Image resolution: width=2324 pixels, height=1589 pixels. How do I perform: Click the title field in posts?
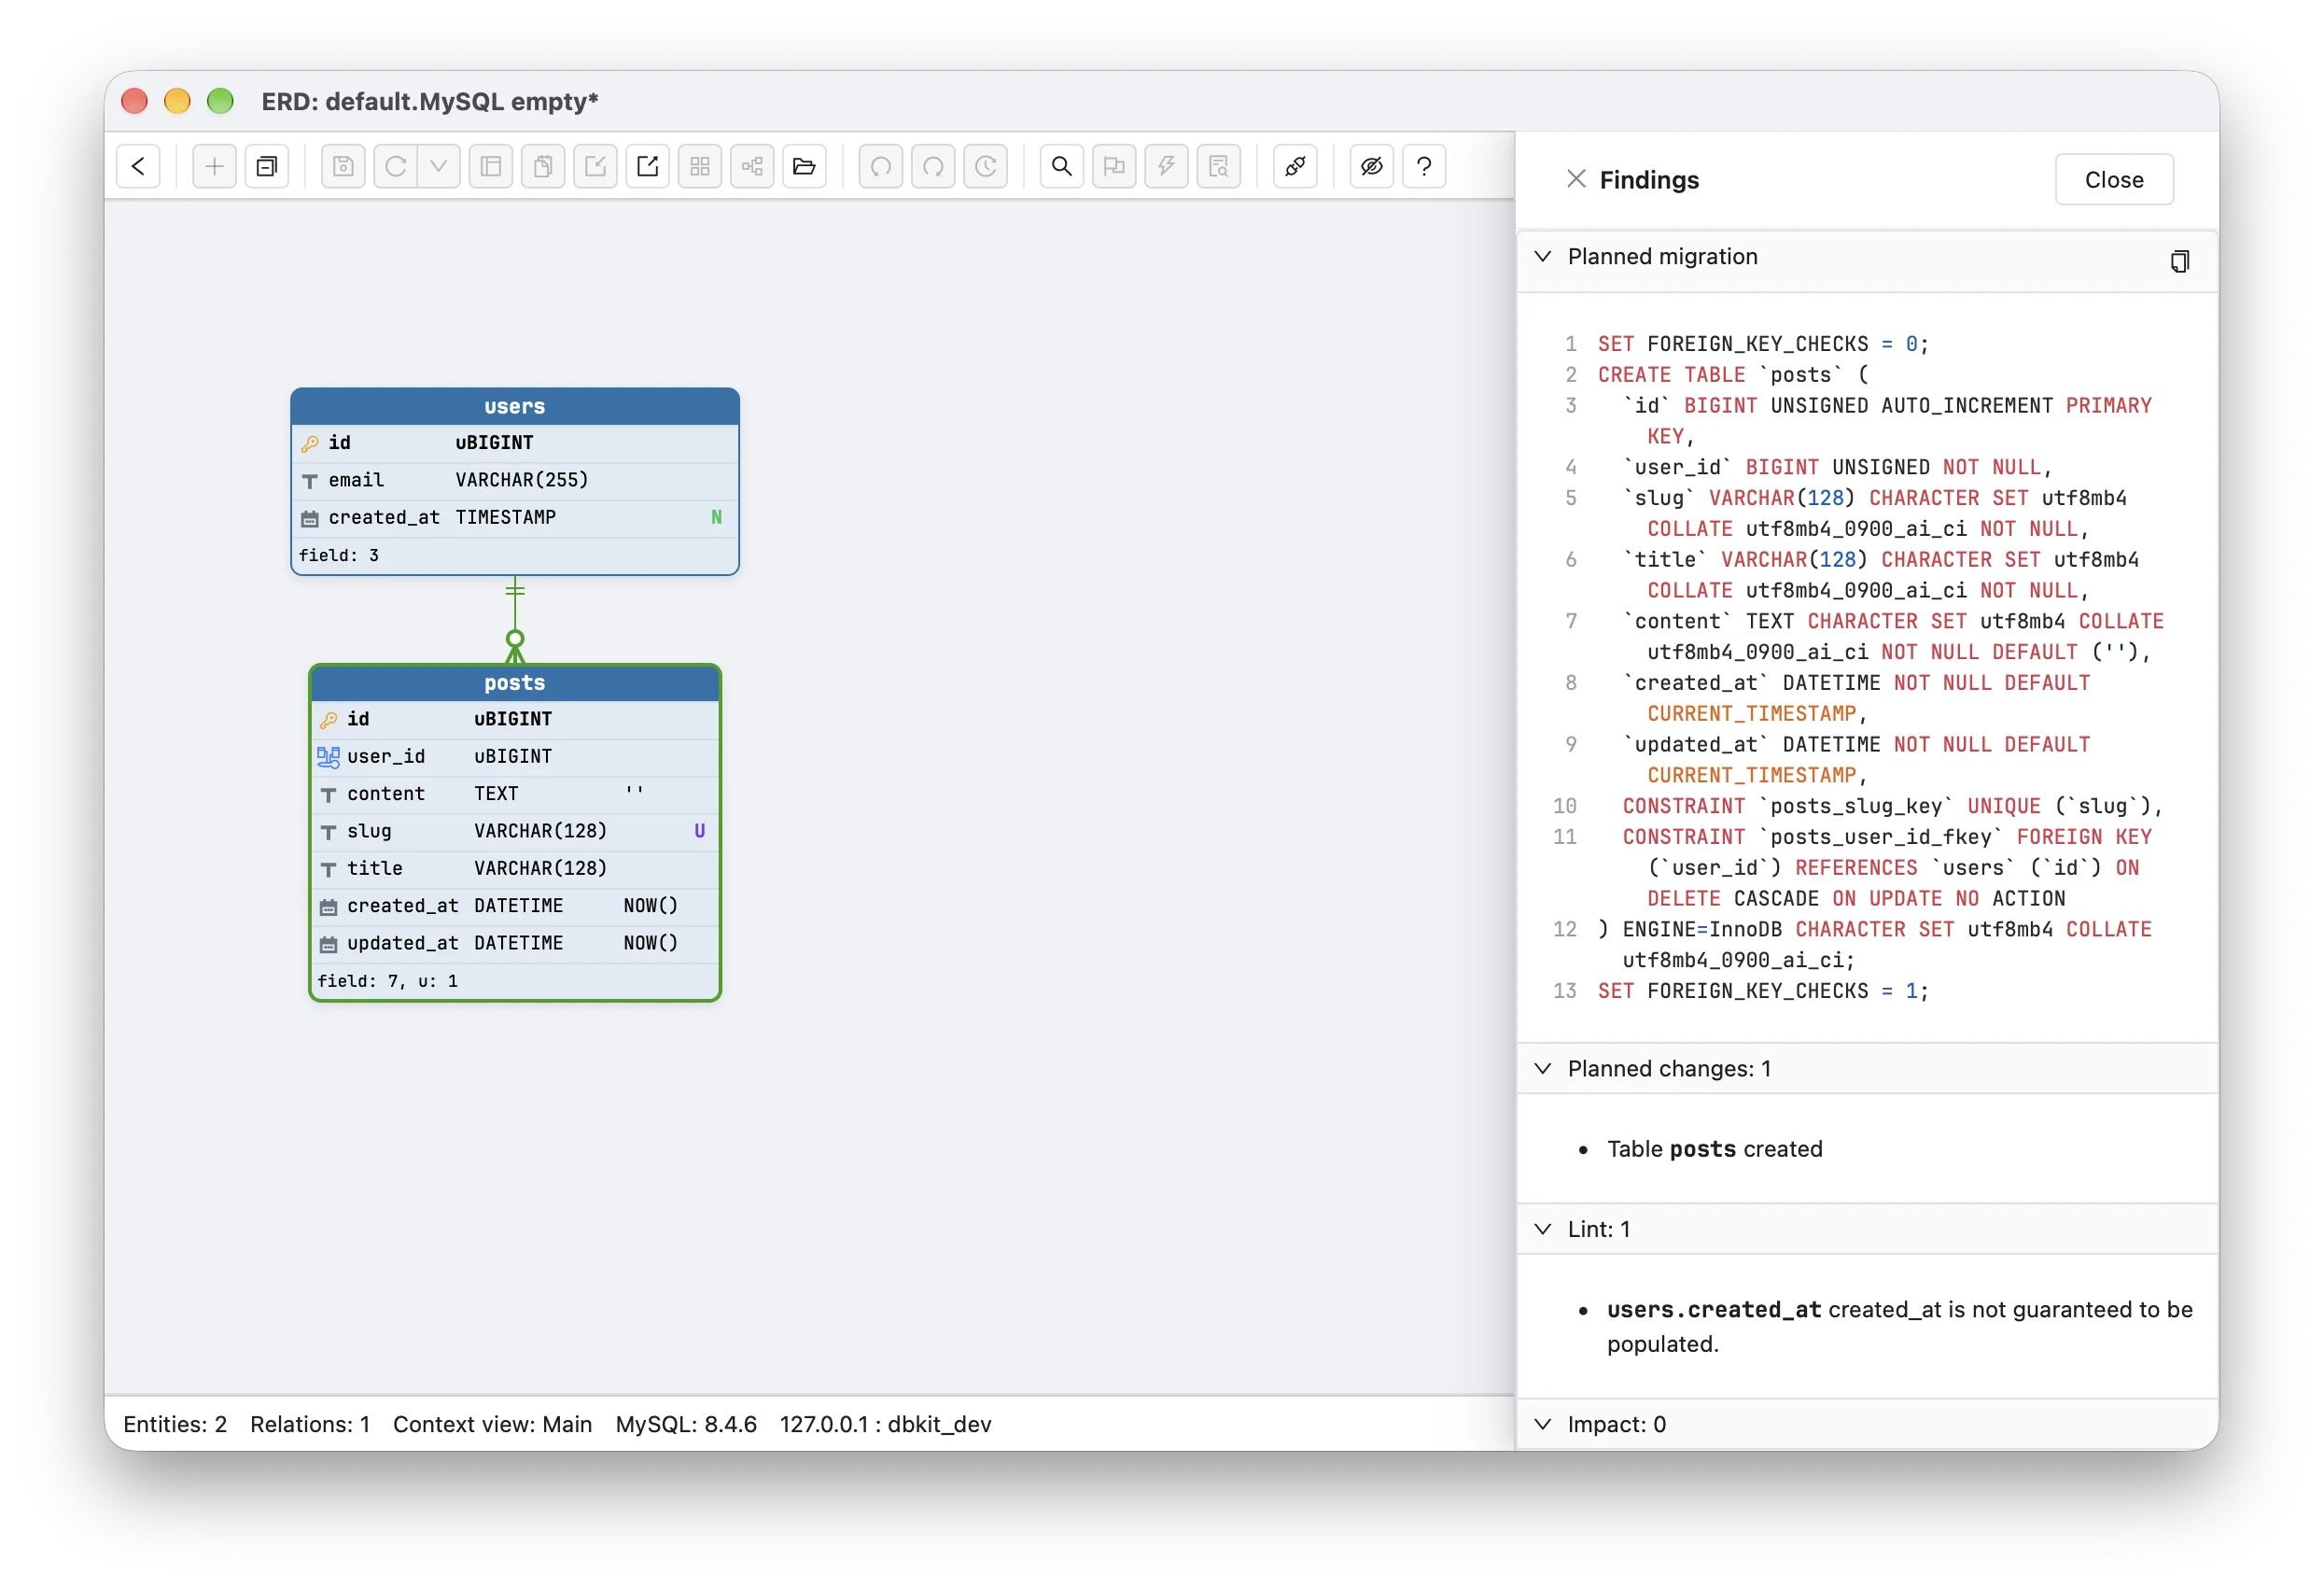point(515,869)
